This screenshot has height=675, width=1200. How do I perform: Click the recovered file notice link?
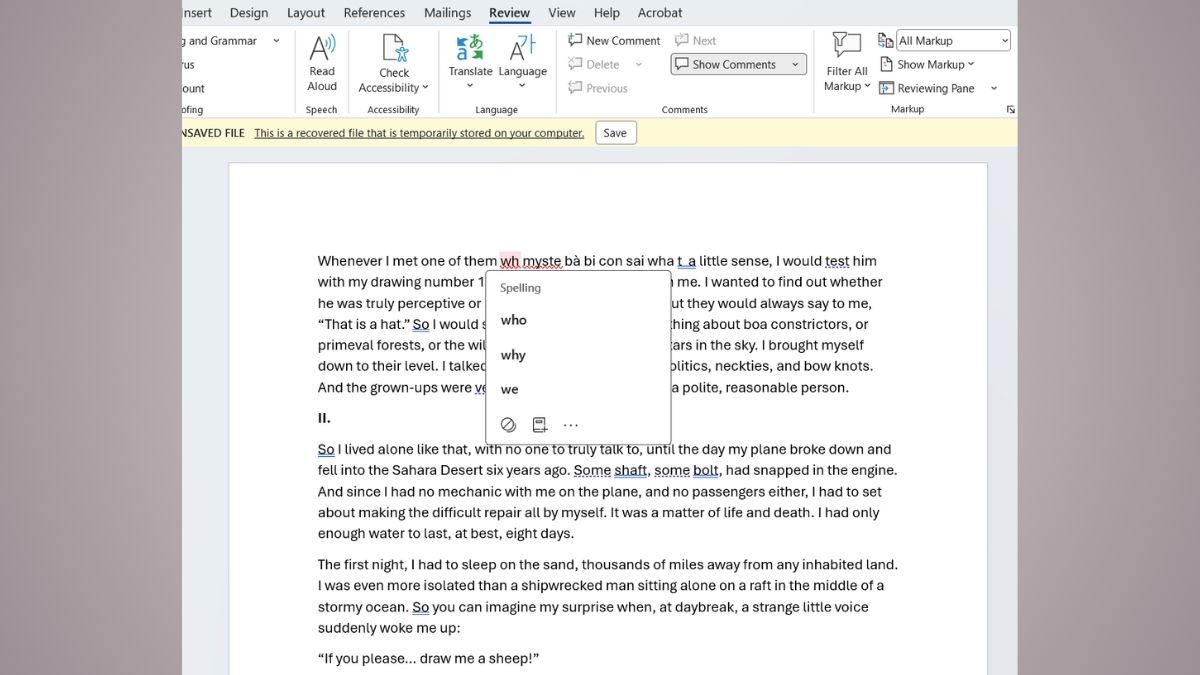point(419,133)
